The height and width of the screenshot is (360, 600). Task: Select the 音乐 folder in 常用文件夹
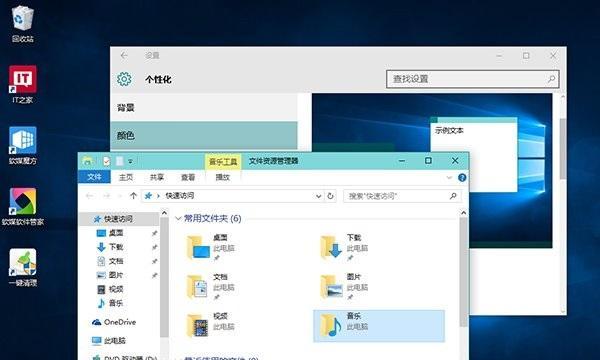pyautogui.click(x=379, y=326)
